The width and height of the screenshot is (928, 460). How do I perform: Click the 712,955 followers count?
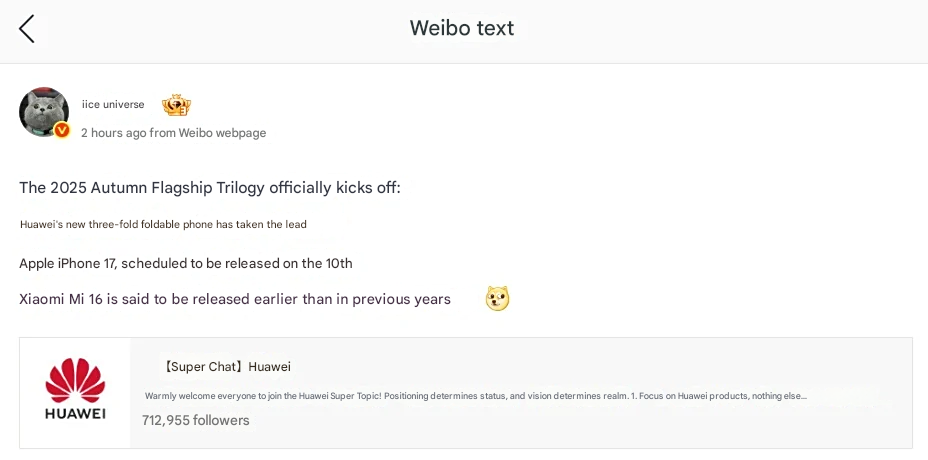pyautogui.click(x=196, y=420)
